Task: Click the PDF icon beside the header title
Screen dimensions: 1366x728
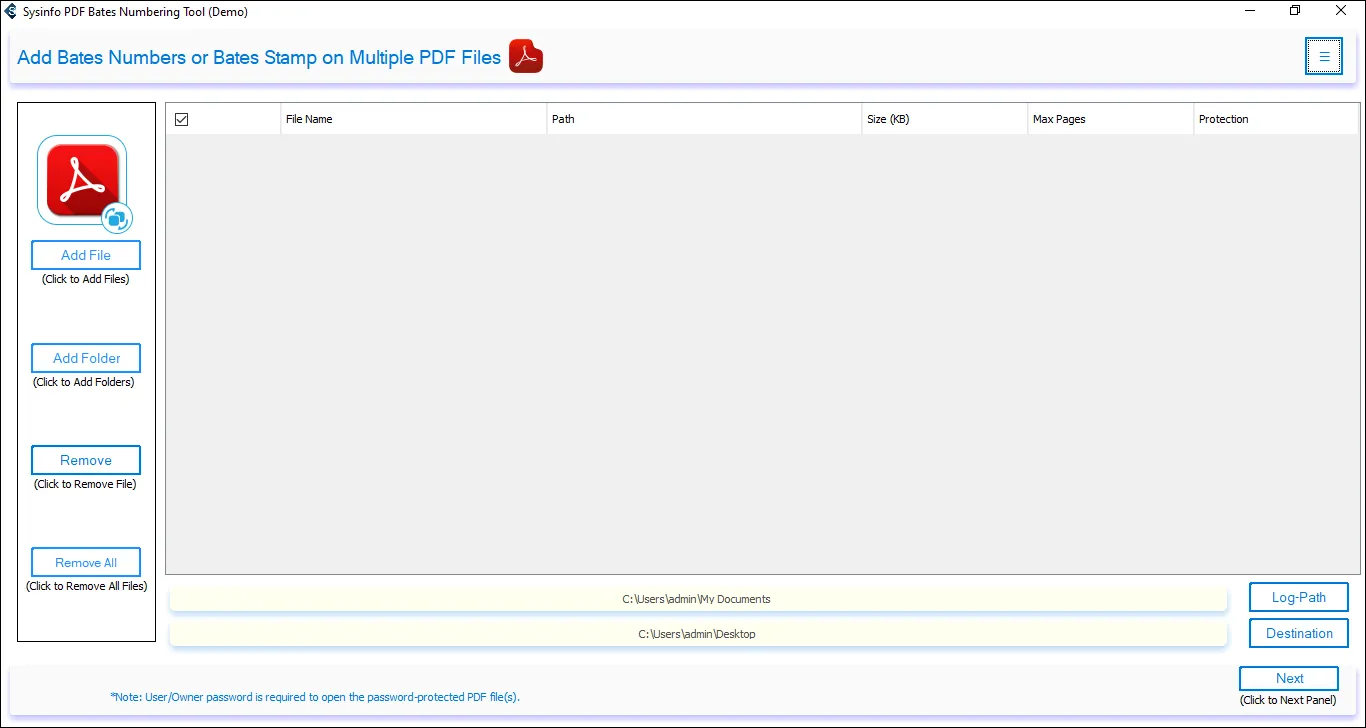Action: 524,56
